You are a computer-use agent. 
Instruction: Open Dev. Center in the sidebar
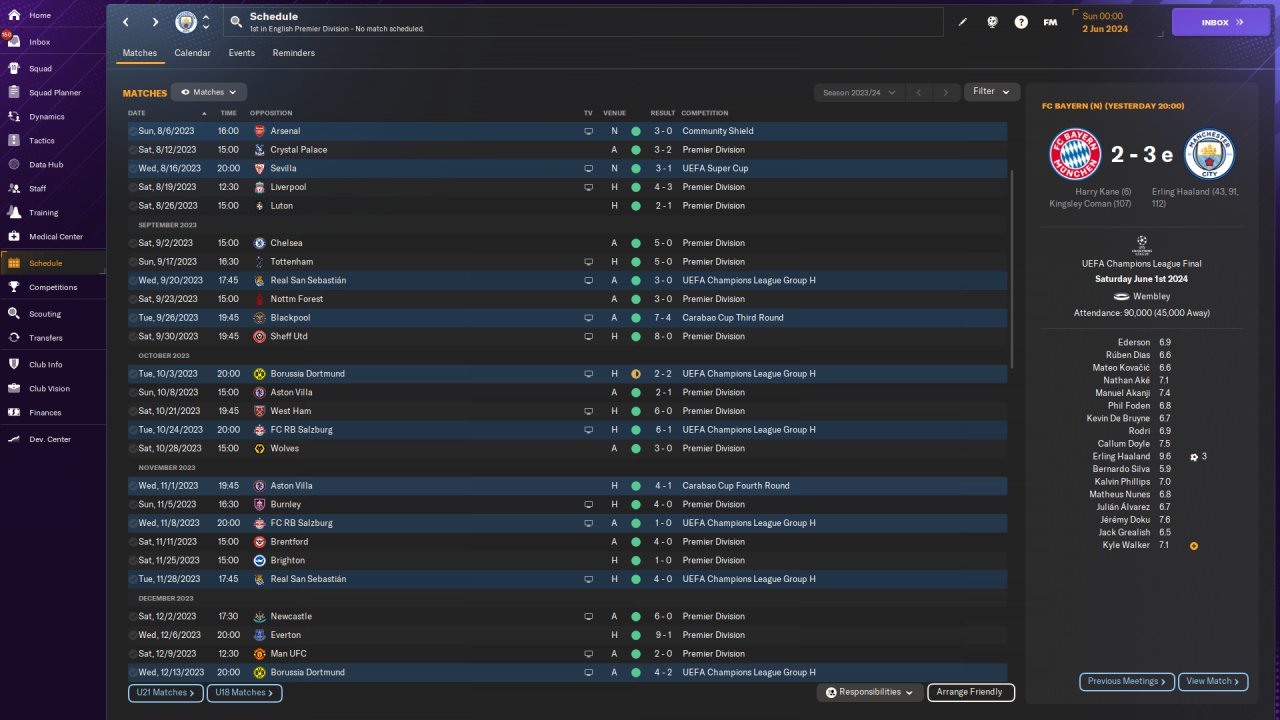coord(52,439)
